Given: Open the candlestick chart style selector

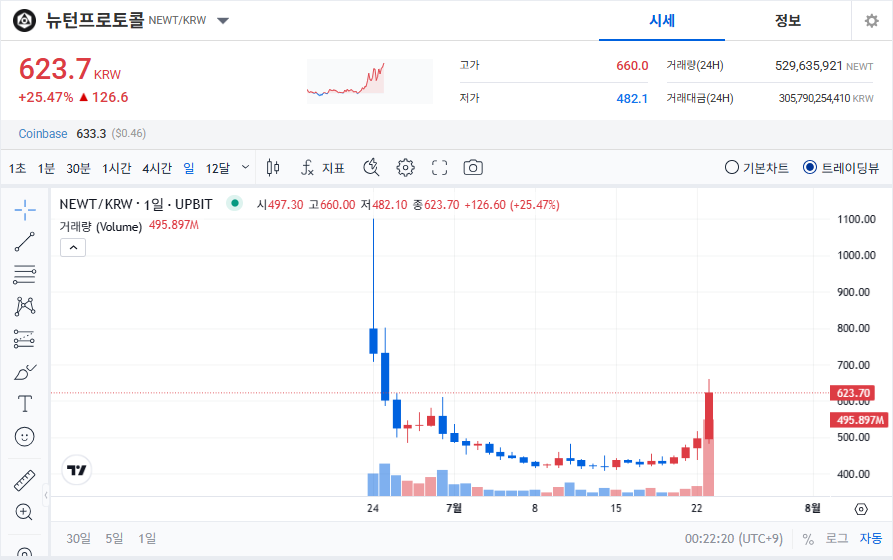Looking at the screenshot, I should (273, 168).
